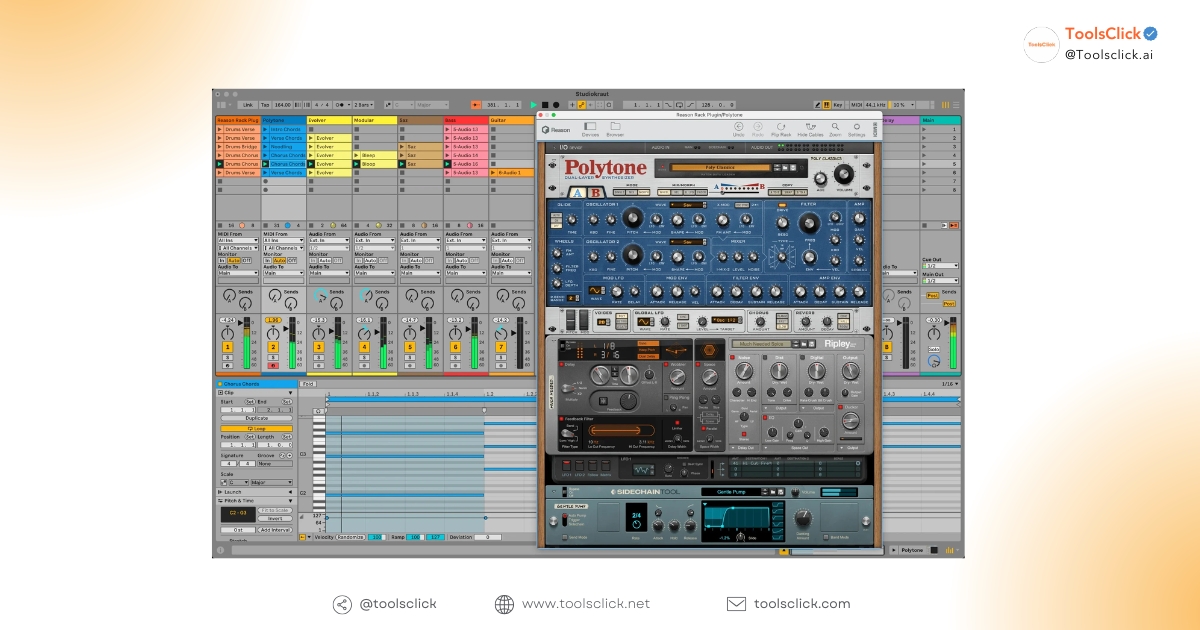Select the Evolver track header
The image size is (1200, 630).
pos(329,120)
